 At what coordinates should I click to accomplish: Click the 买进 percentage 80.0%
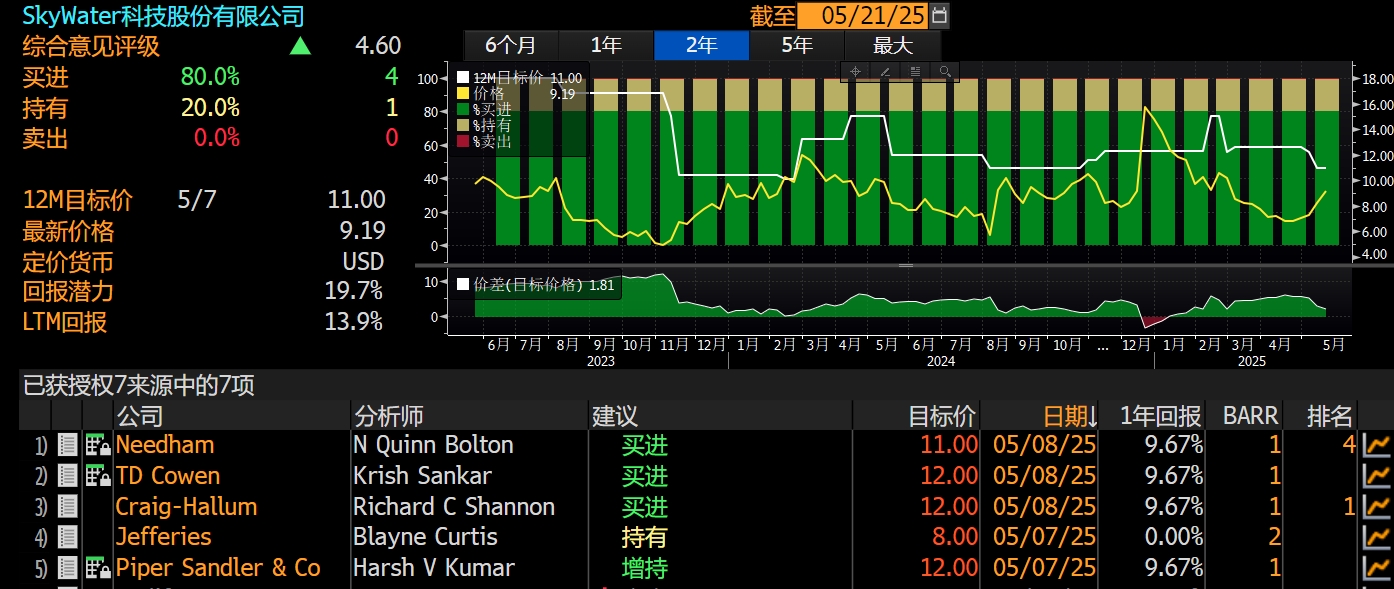pyautogui.click(x=210, y=77)
